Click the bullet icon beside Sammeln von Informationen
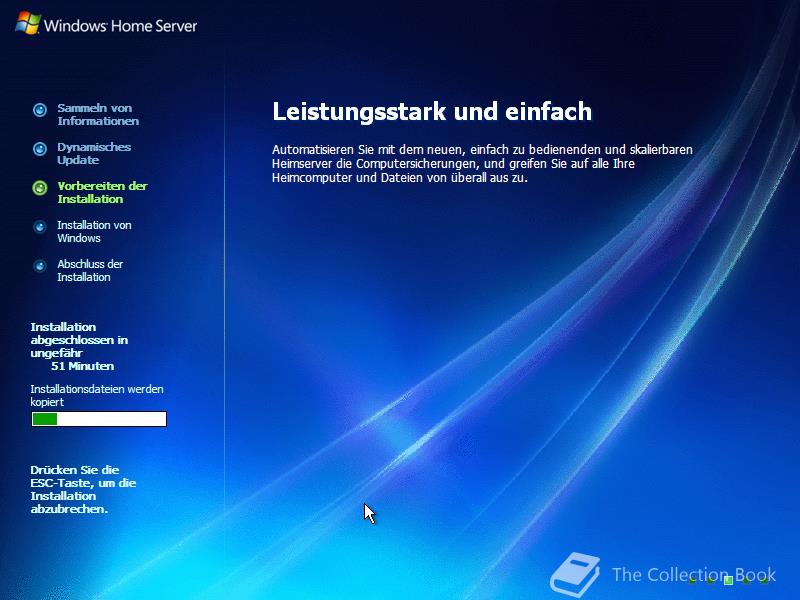800x600 pixels. (40, 110)
